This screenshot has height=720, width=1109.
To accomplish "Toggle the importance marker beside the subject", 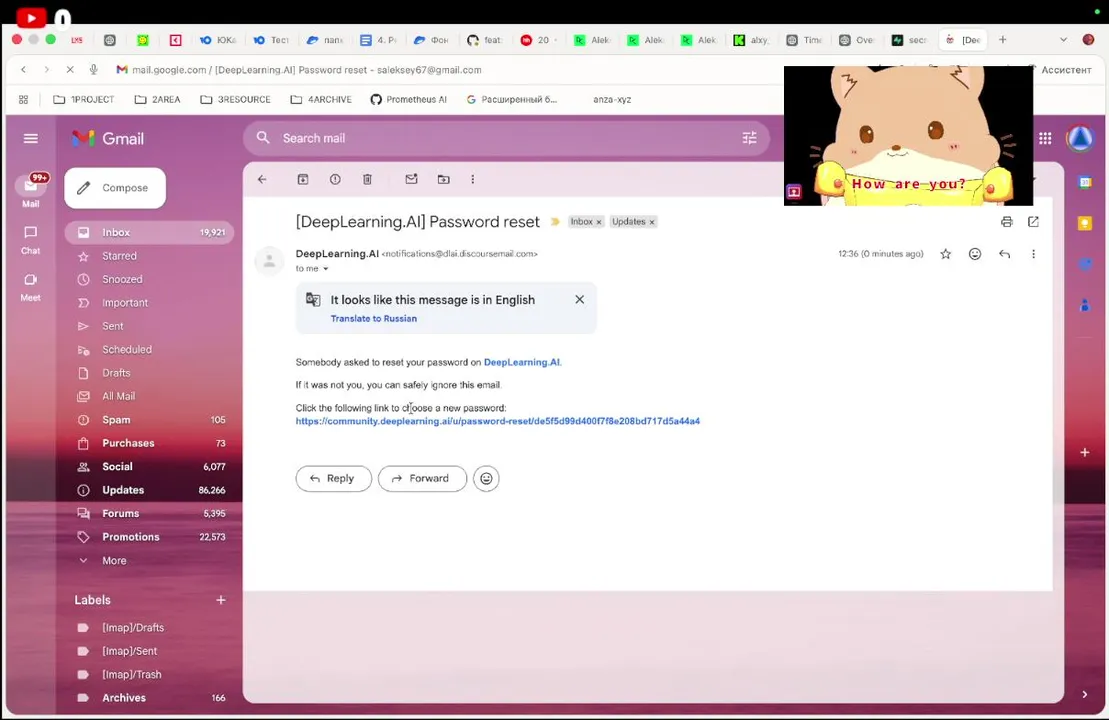I will [x=555, y=222].
